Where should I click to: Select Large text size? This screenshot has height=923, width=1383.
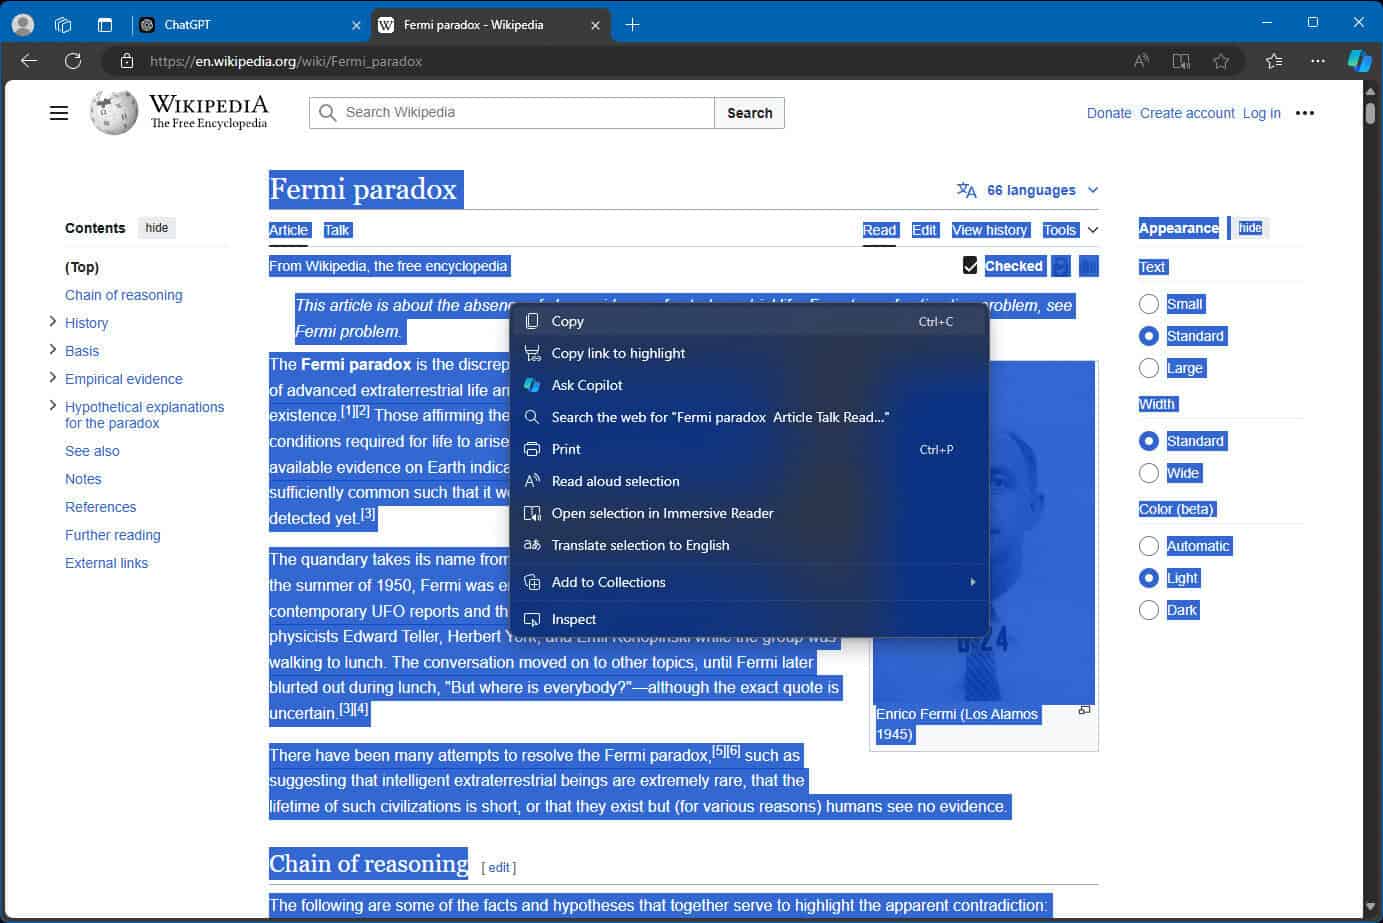pos(1148,368)
